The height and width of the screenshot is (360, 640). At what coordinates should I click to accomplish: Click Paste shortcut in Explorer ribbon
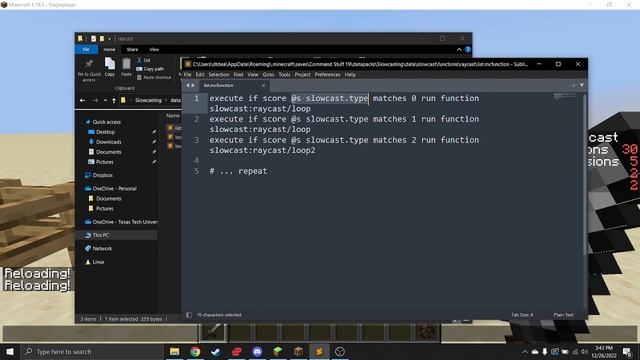click(x=154, y=77)
